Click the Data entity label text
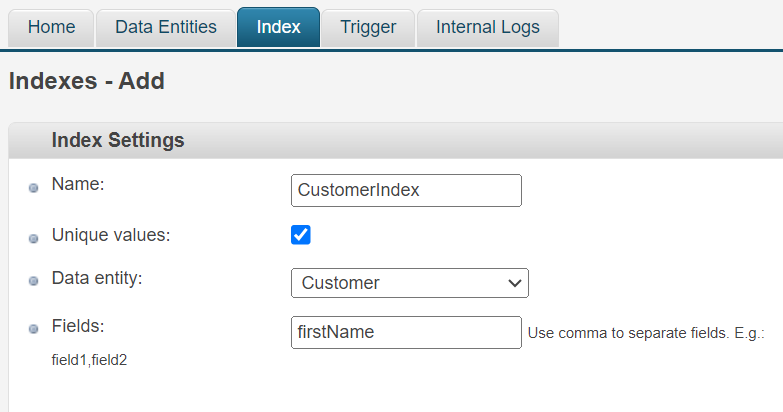This screenshot has width=783, height=412. (97, 278)
